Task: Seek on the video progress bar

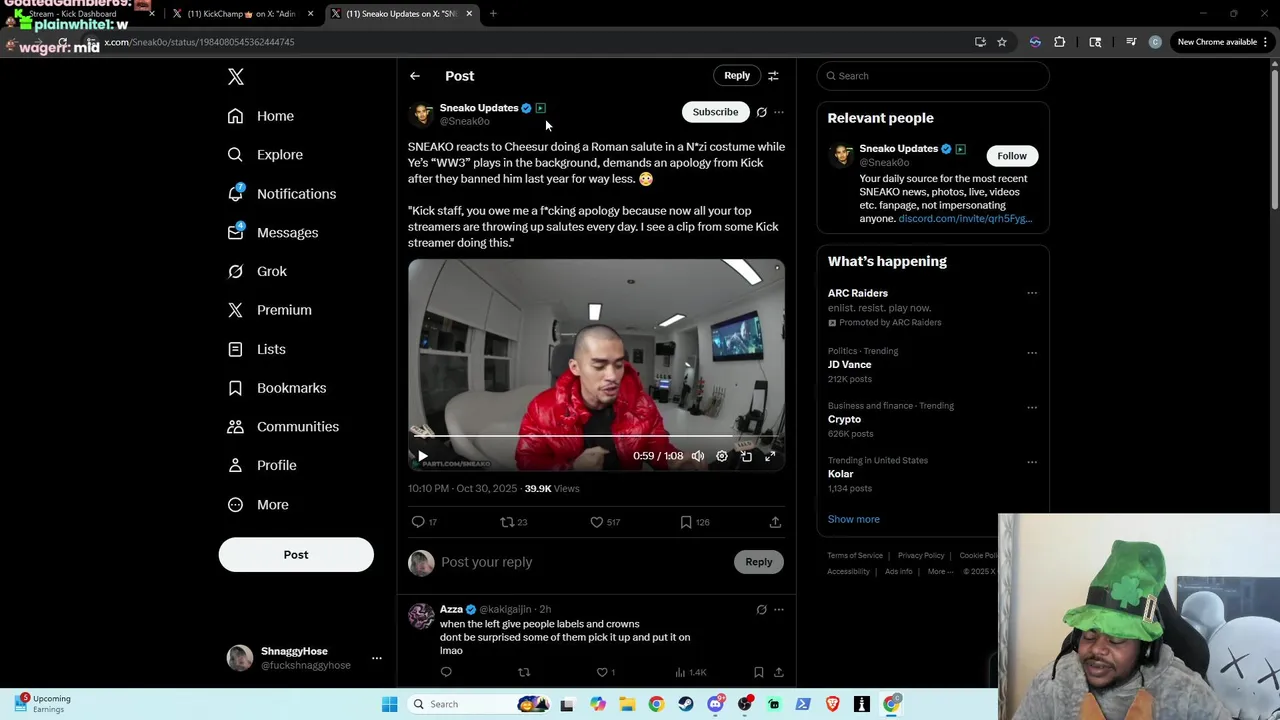Action: [x=596, y=437]
